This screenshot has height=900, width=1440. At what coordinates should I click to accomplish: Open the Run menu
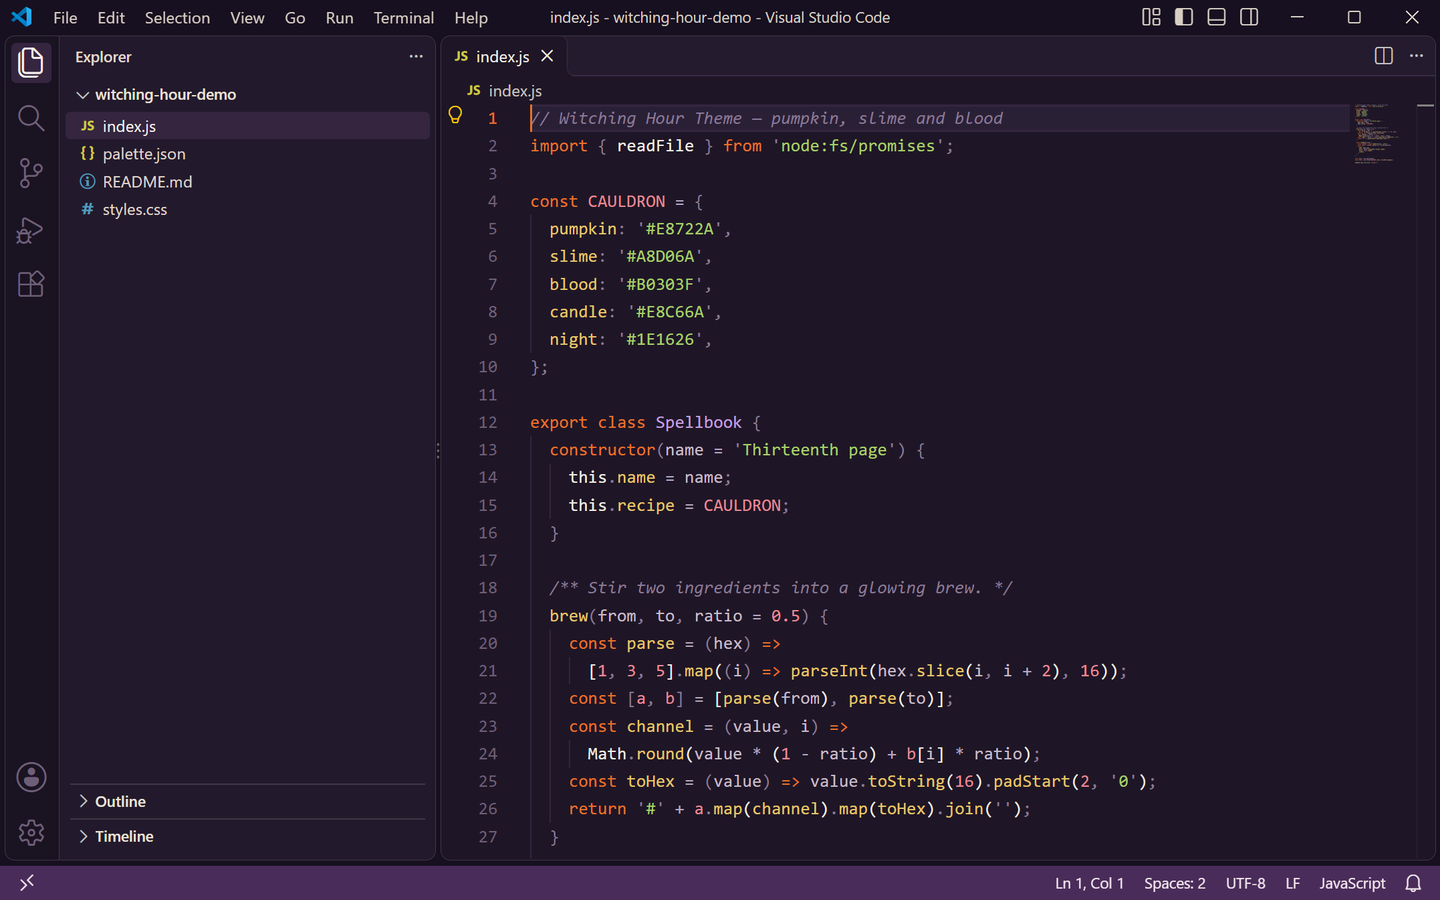[x=339, y=17]
